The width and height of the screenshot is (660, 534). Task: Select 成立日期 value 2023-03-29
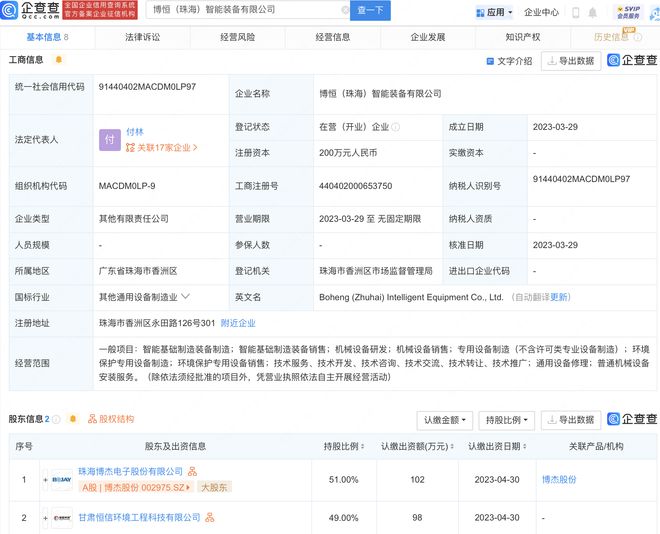click(x=555, y=127)
